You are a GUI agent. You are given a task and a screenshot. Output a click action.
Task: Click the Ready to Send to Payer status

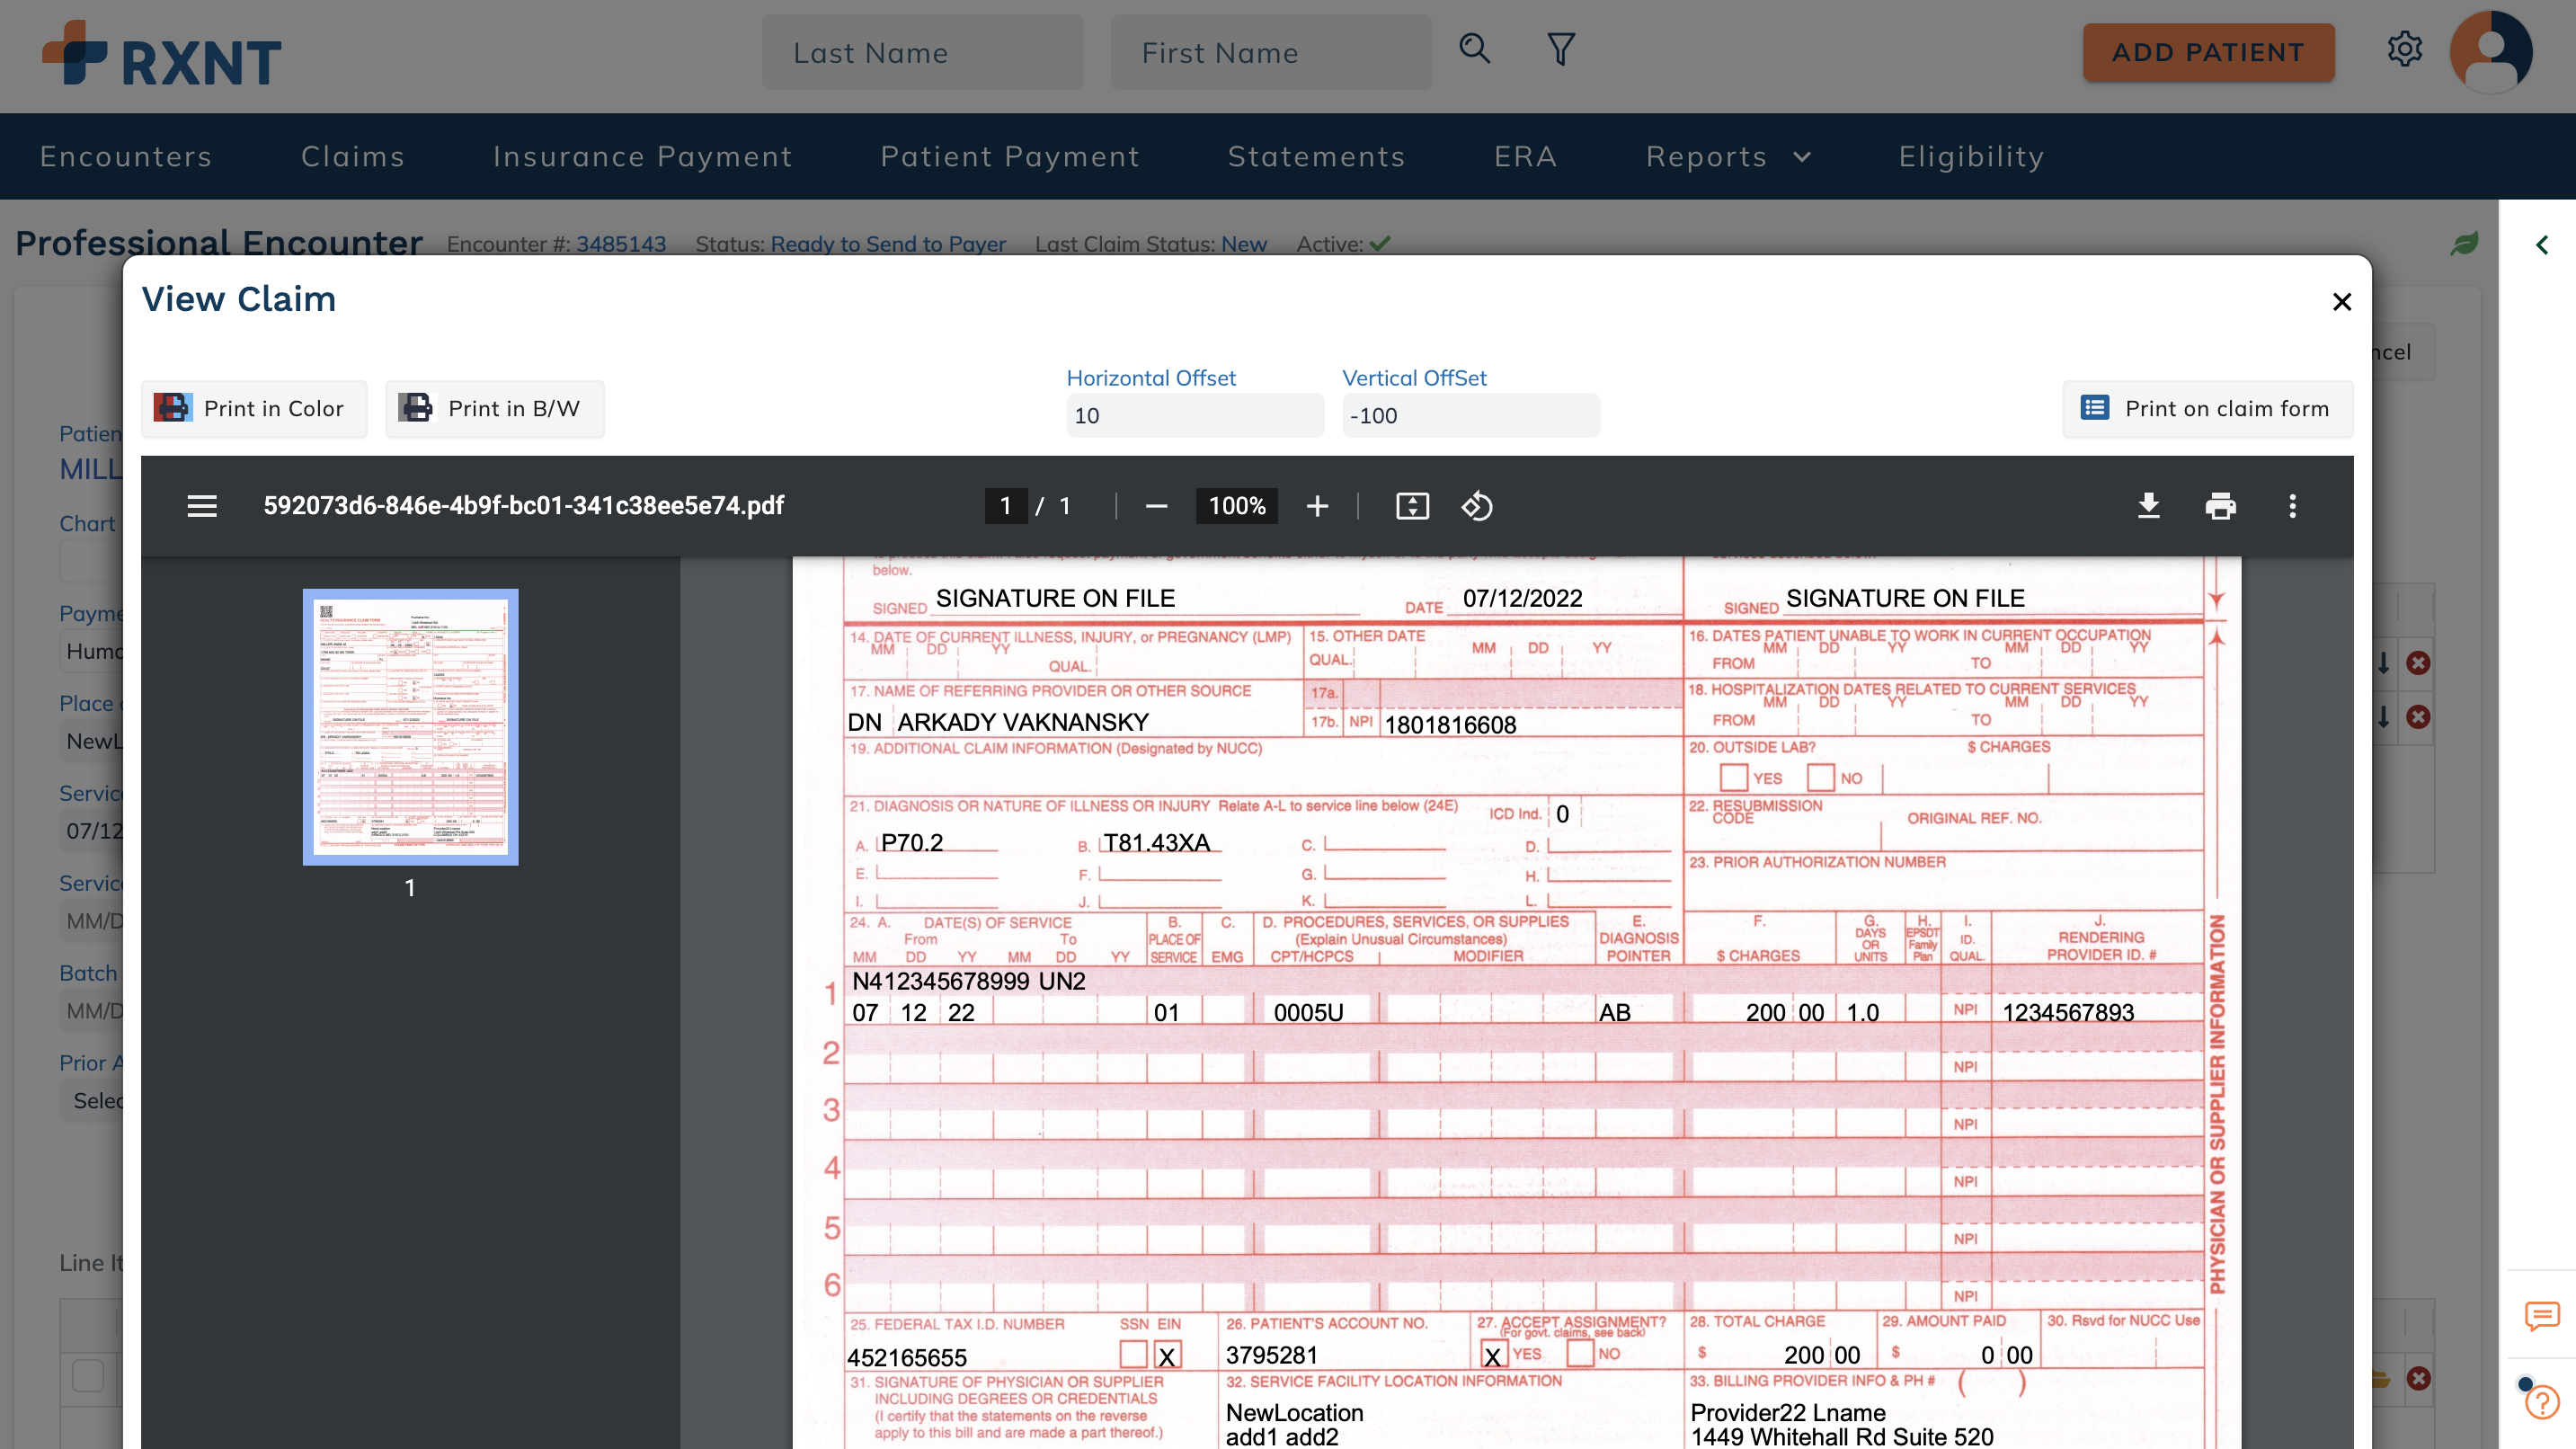887,244
